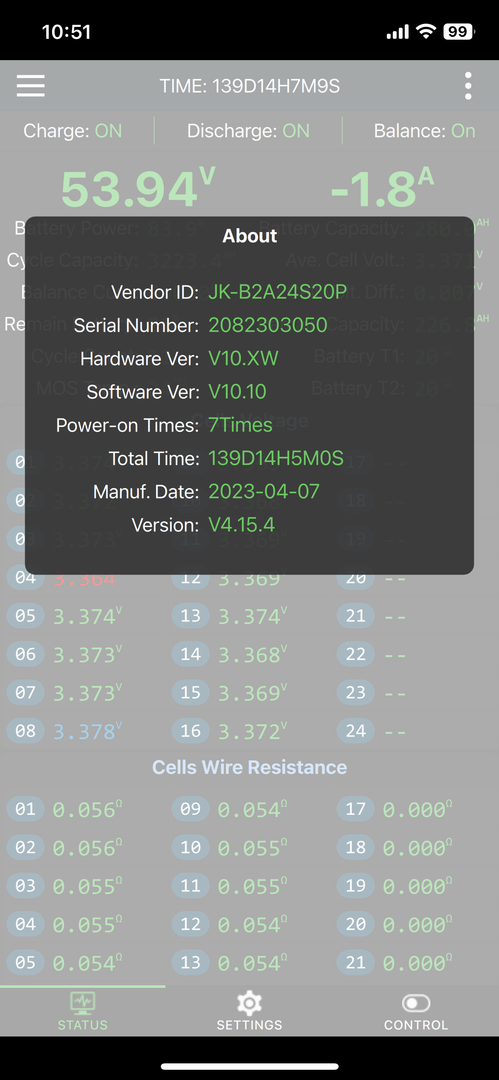Image resolution: width=499 pixels, height=1080 pixels.
Task: Toggle the Balance On status
Action: (x=425, y=131)
